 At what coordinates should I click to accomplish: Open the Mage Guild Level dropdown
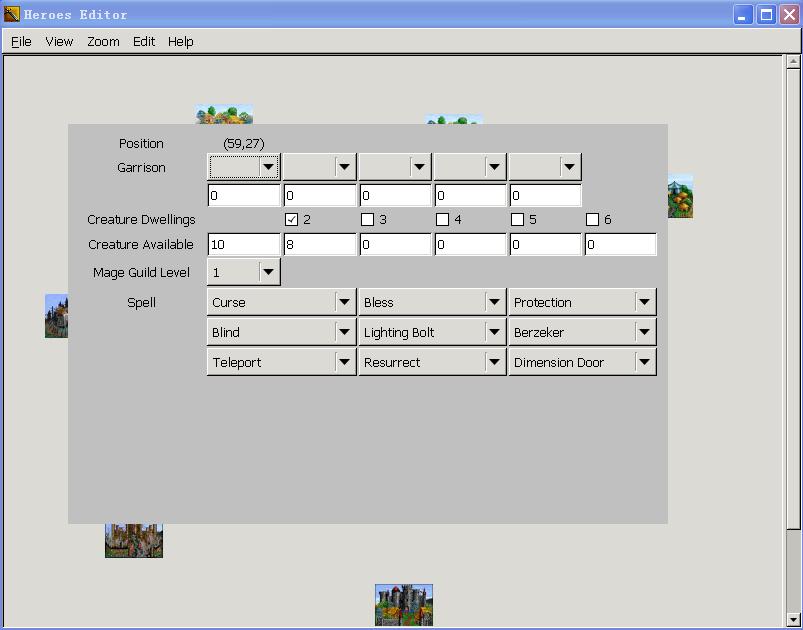point(244,272)
